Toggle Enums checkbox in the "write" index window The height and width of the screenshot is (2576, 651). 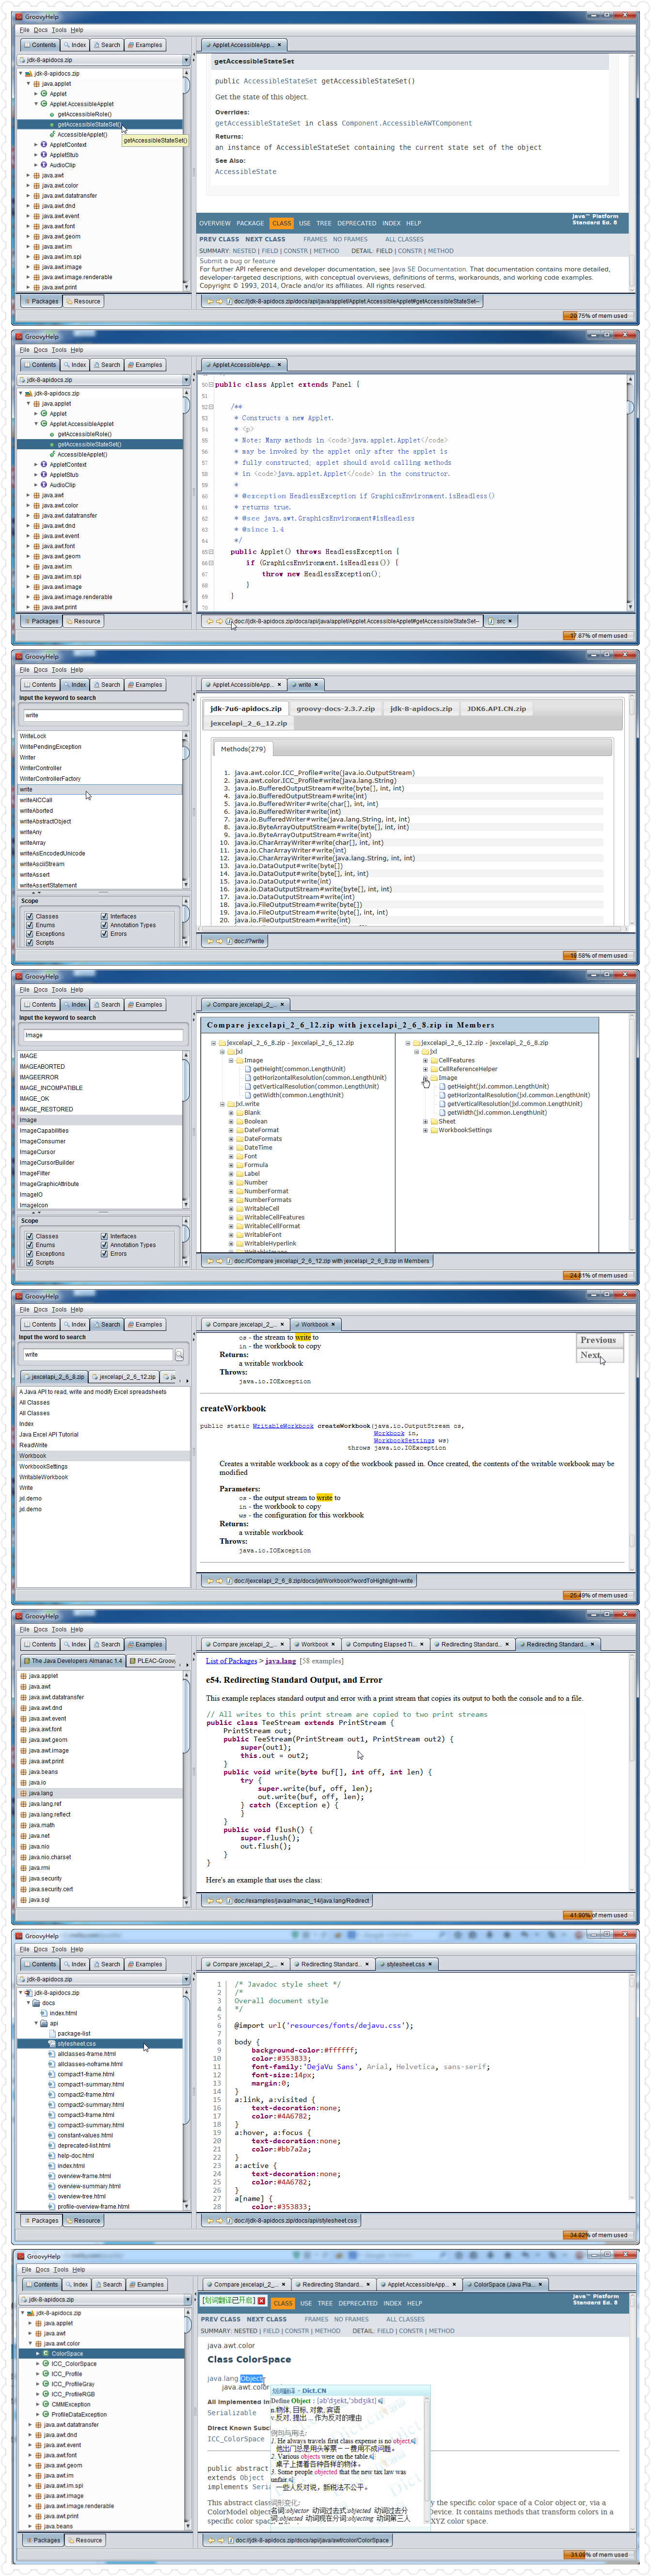tap(29, 925)
